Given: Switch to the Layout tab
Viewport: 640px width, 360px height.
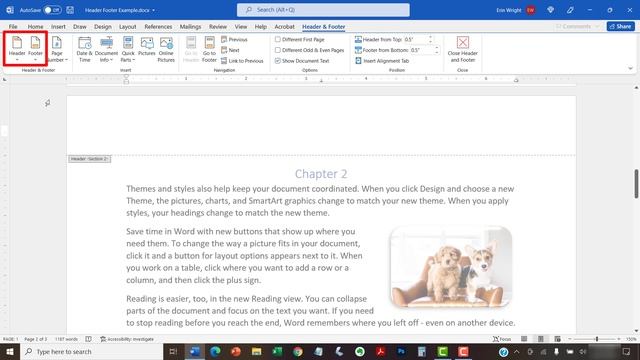Looking at the screenshot, I should point(128,27).
